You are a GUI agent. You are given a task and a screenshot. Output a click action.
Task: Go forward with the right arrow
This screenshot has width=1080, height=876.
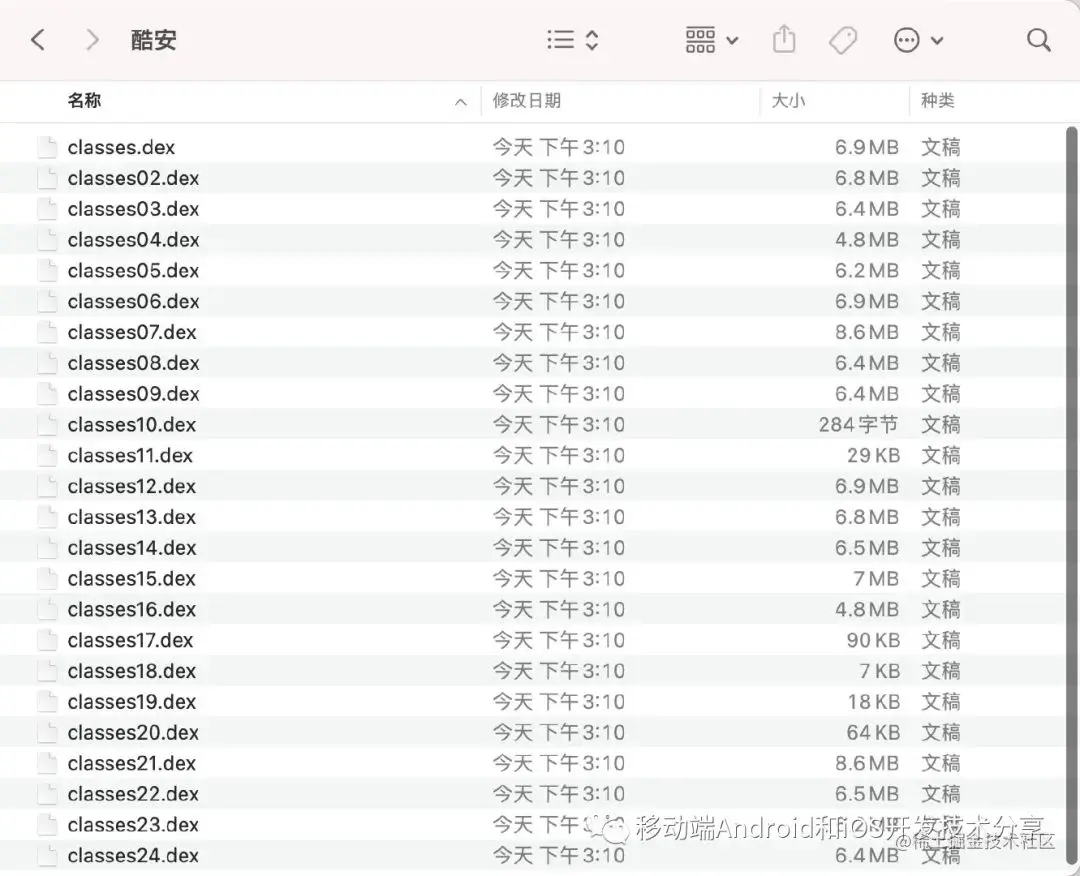92,40
